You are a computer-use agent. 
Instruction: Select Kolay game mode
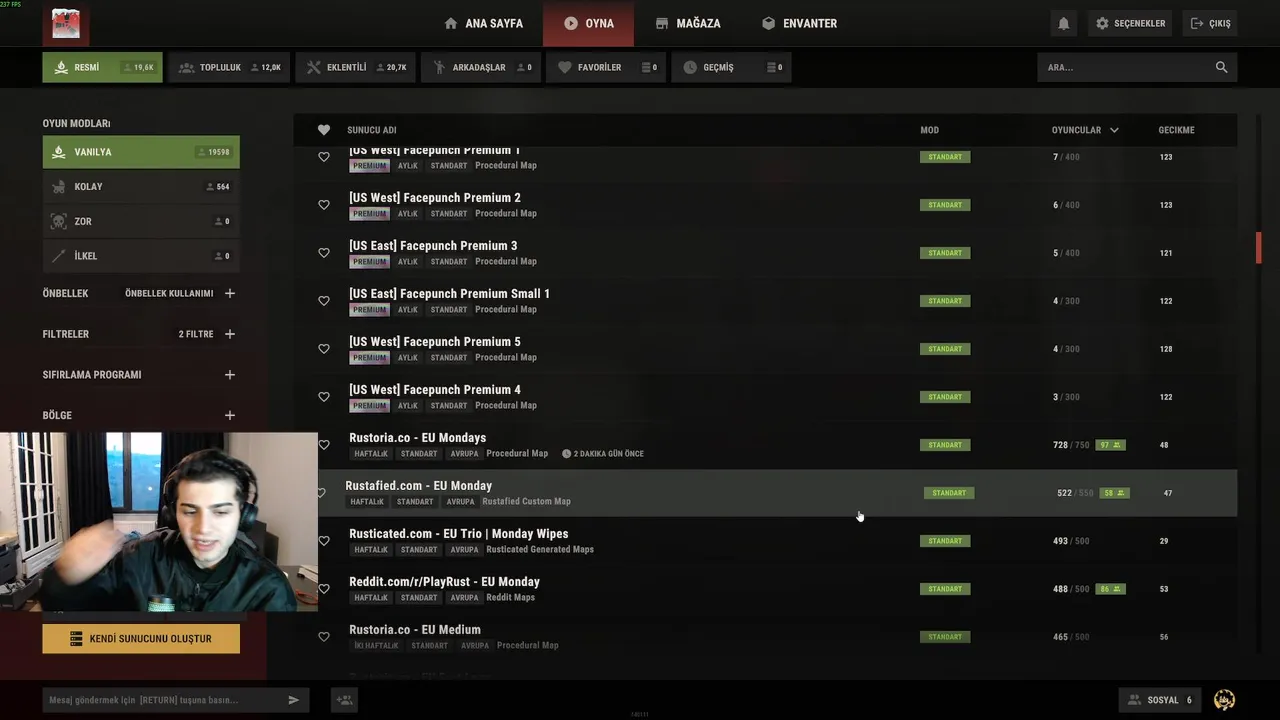click(x=141, y=187)
